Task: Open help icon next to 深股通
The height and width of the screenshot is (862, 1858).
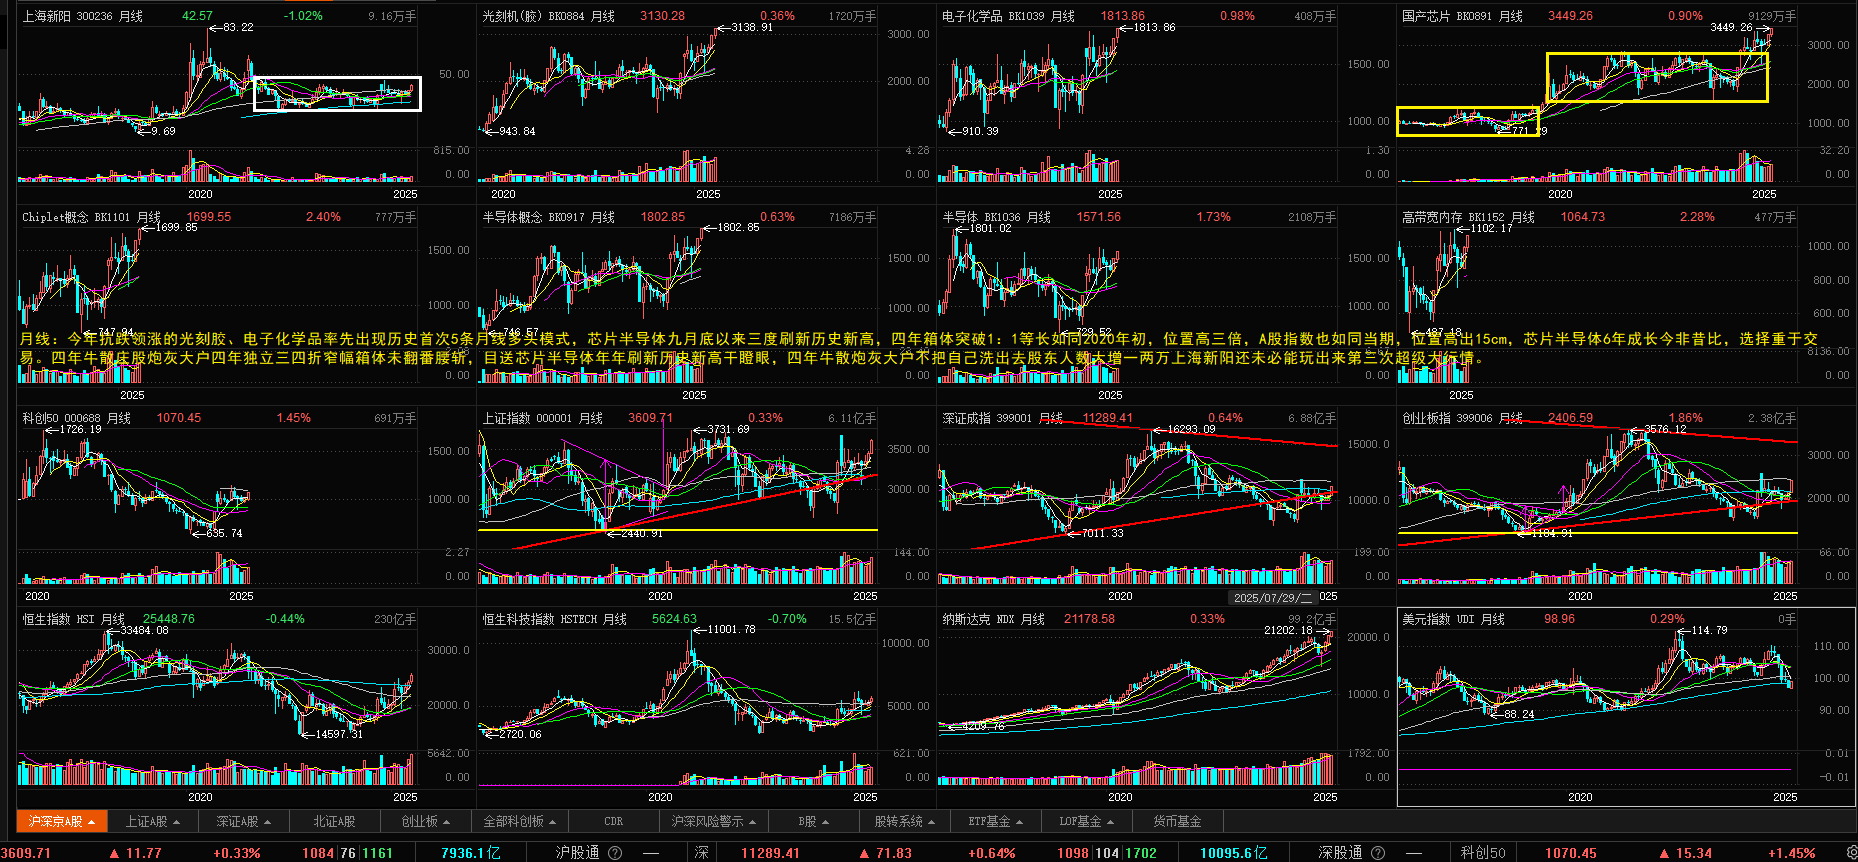Action: click(1378, 853)
